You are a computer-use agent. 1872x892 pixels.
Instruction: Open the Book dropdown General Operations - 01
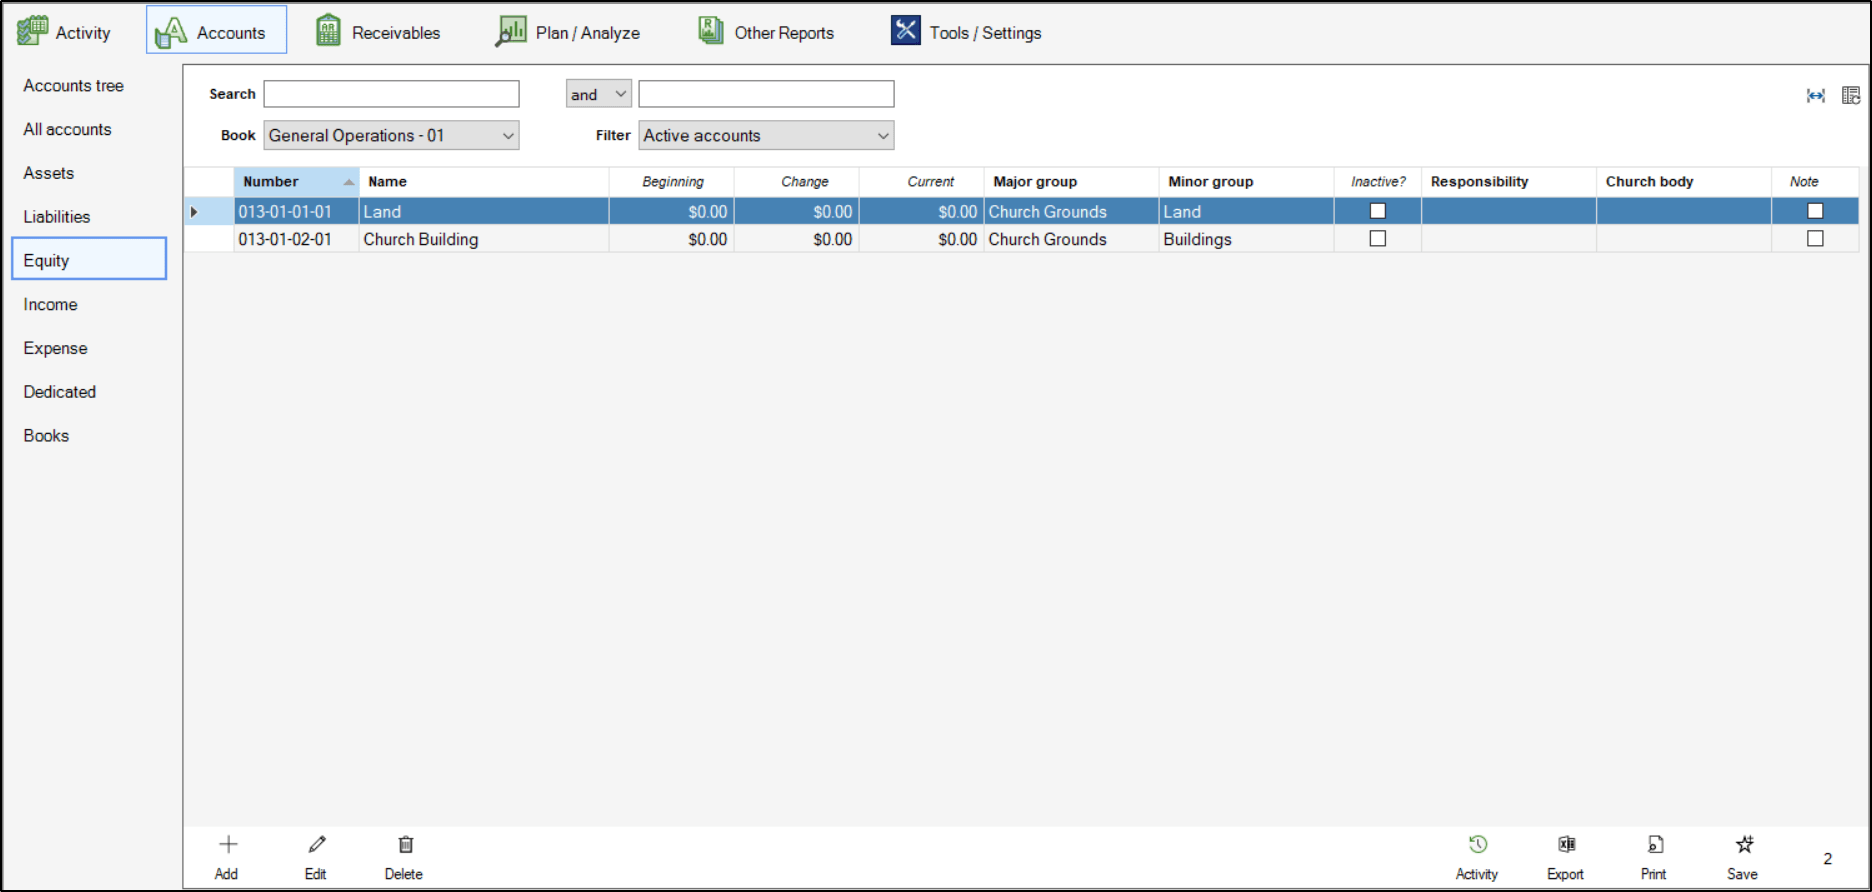[x=391, y=135]
